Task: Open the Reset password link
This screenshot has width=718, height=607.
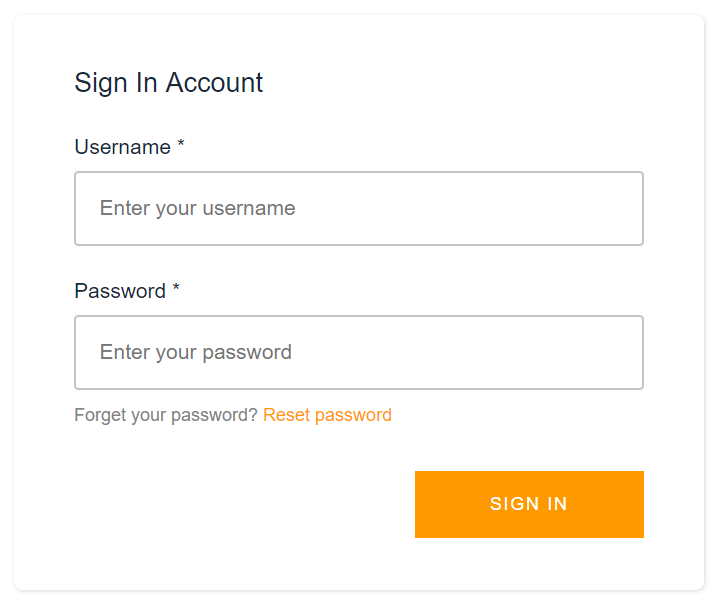Action: (327, 415)
